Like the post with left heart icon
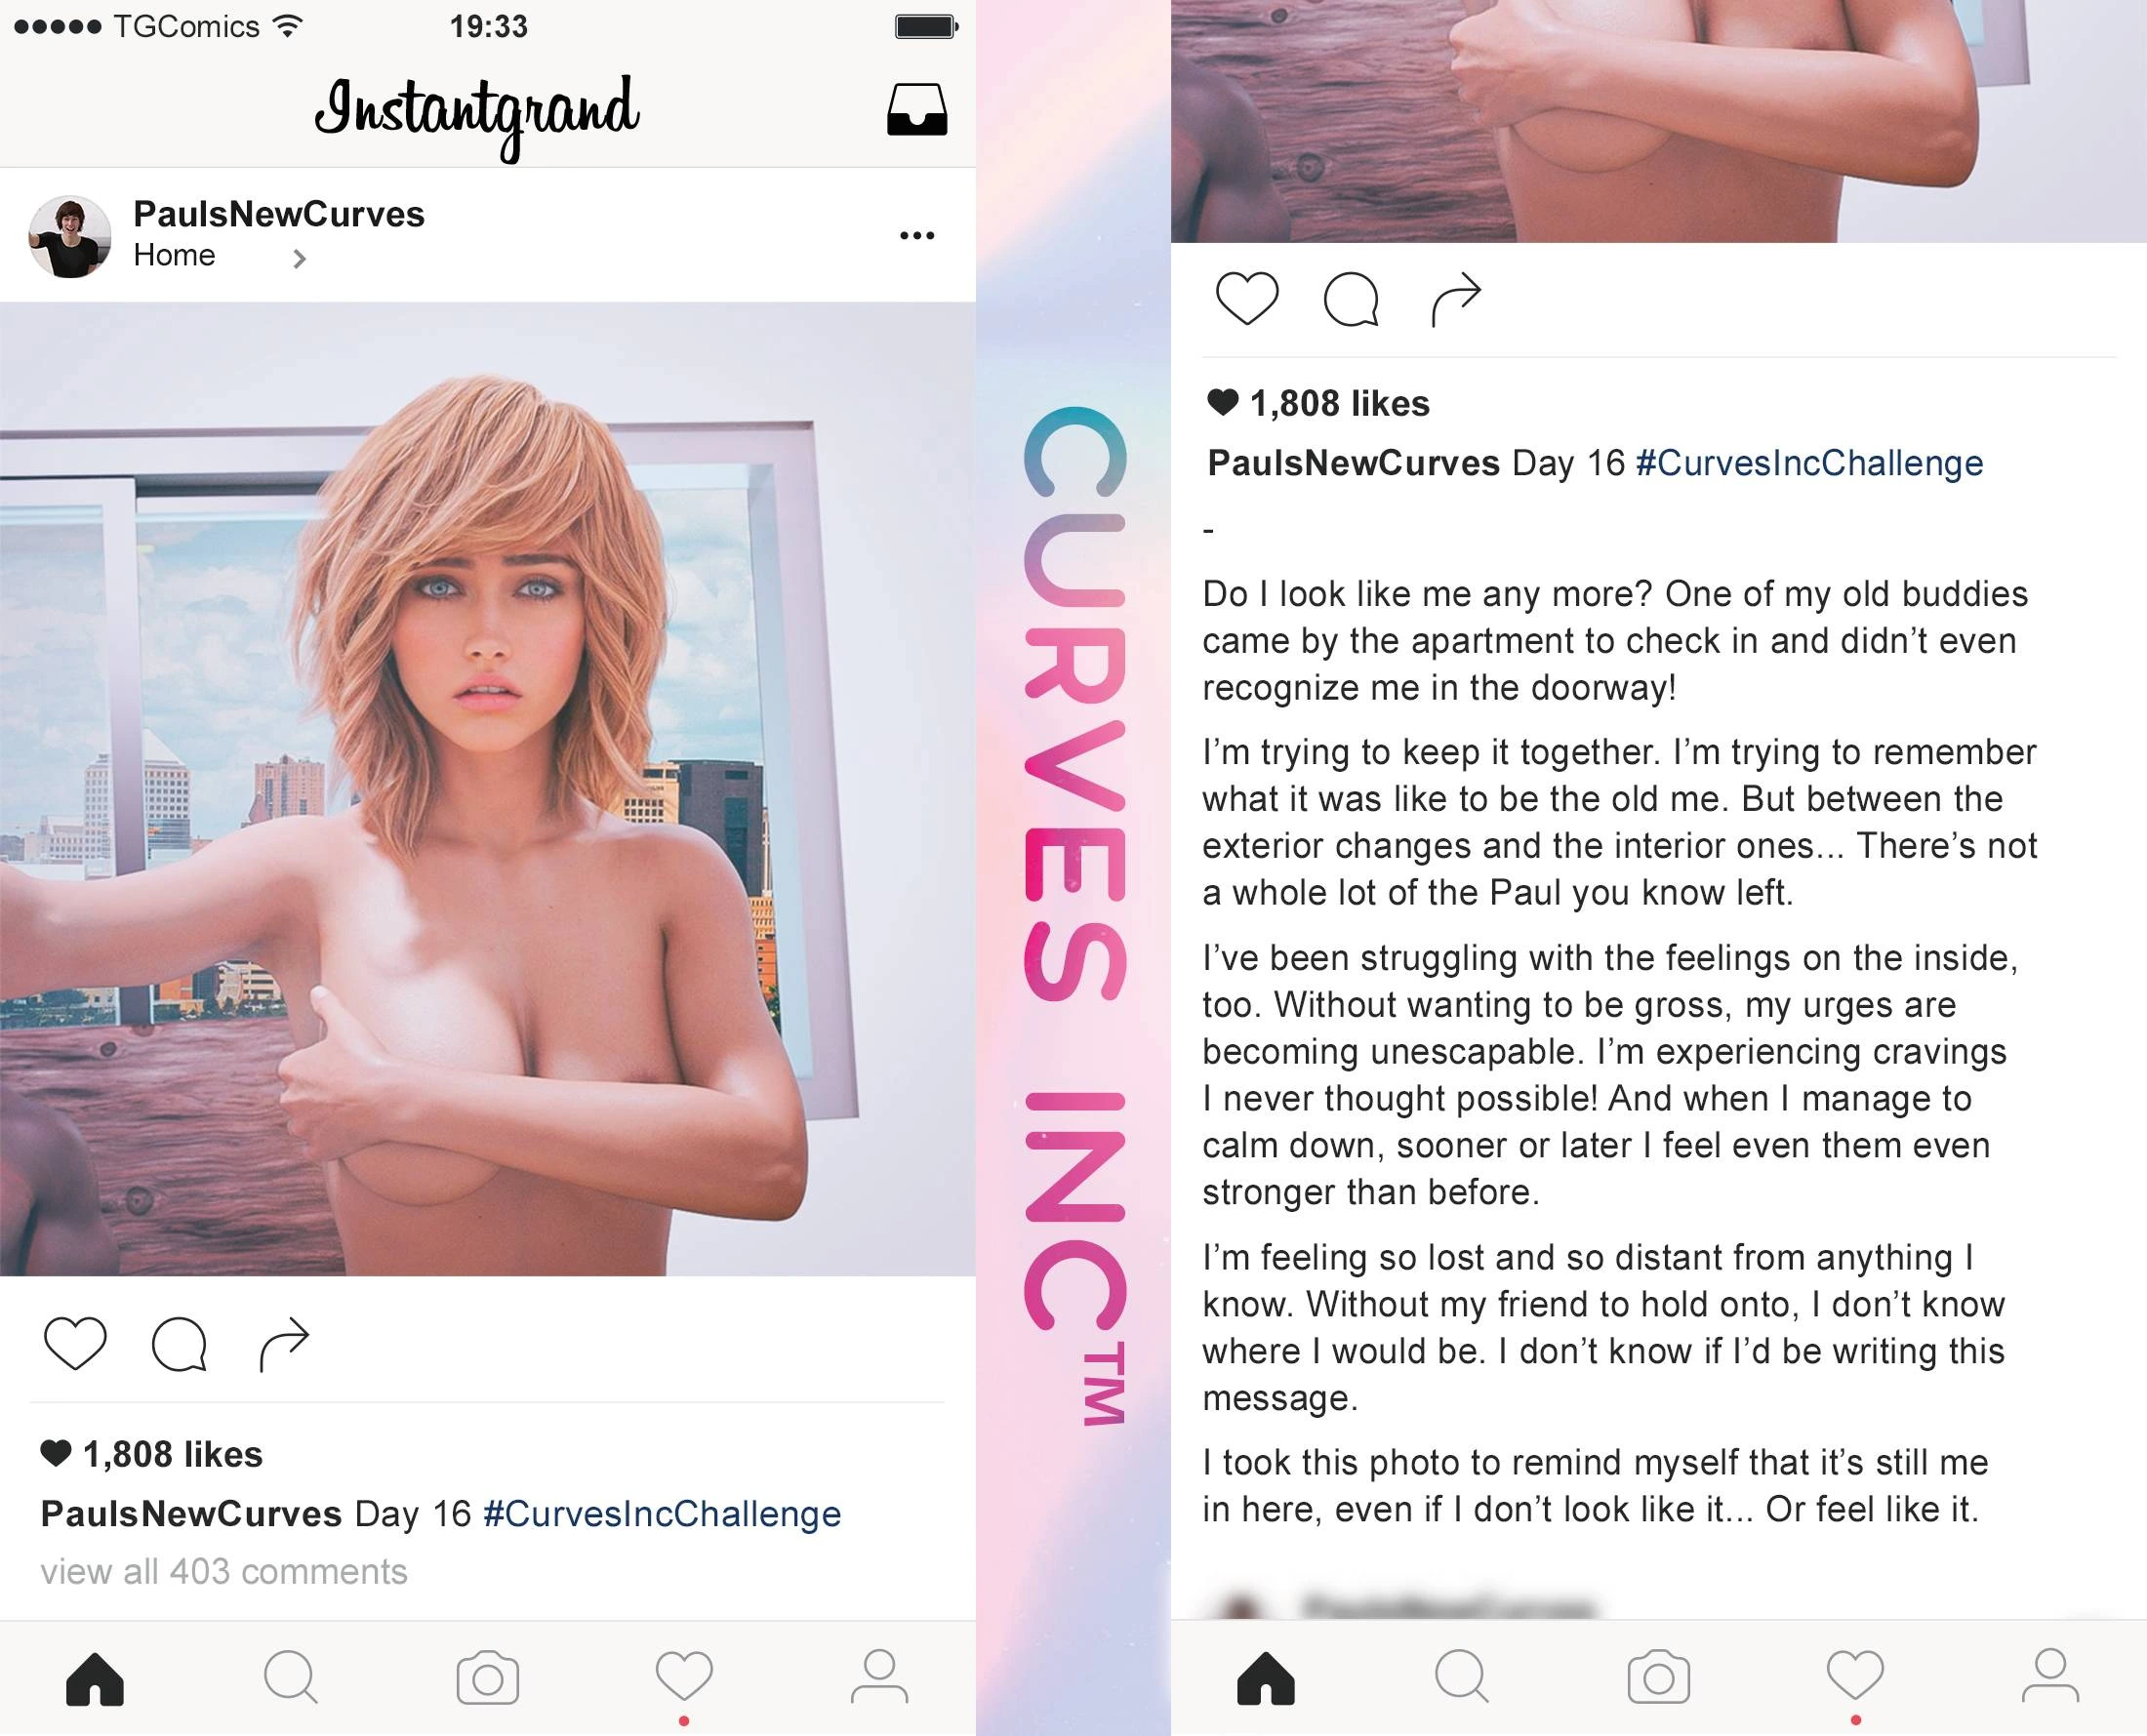The width and height of the screenshot is (2147, 1736). point(75,1343)
